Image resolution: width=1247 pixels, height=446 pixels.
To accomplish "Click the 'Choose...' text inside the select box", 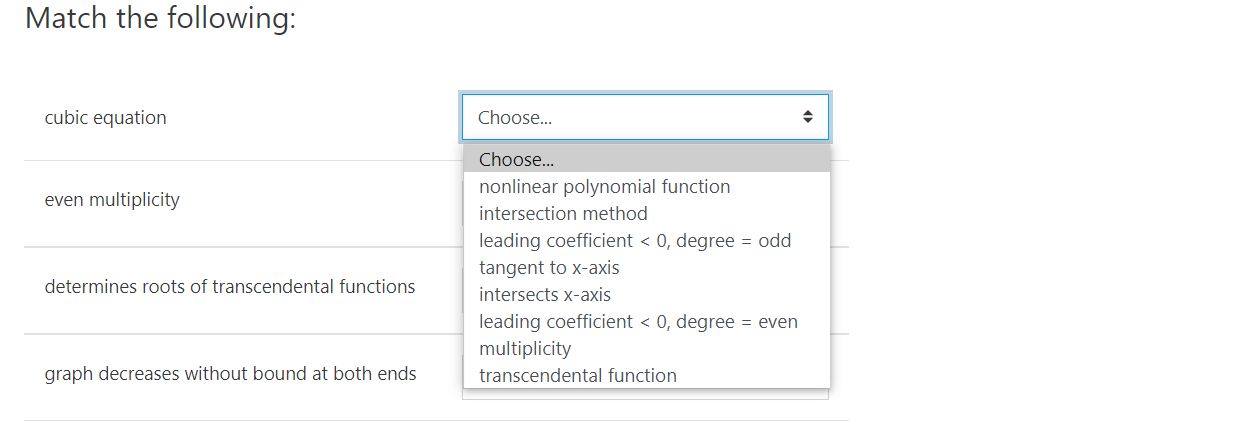I will [515, 117].
